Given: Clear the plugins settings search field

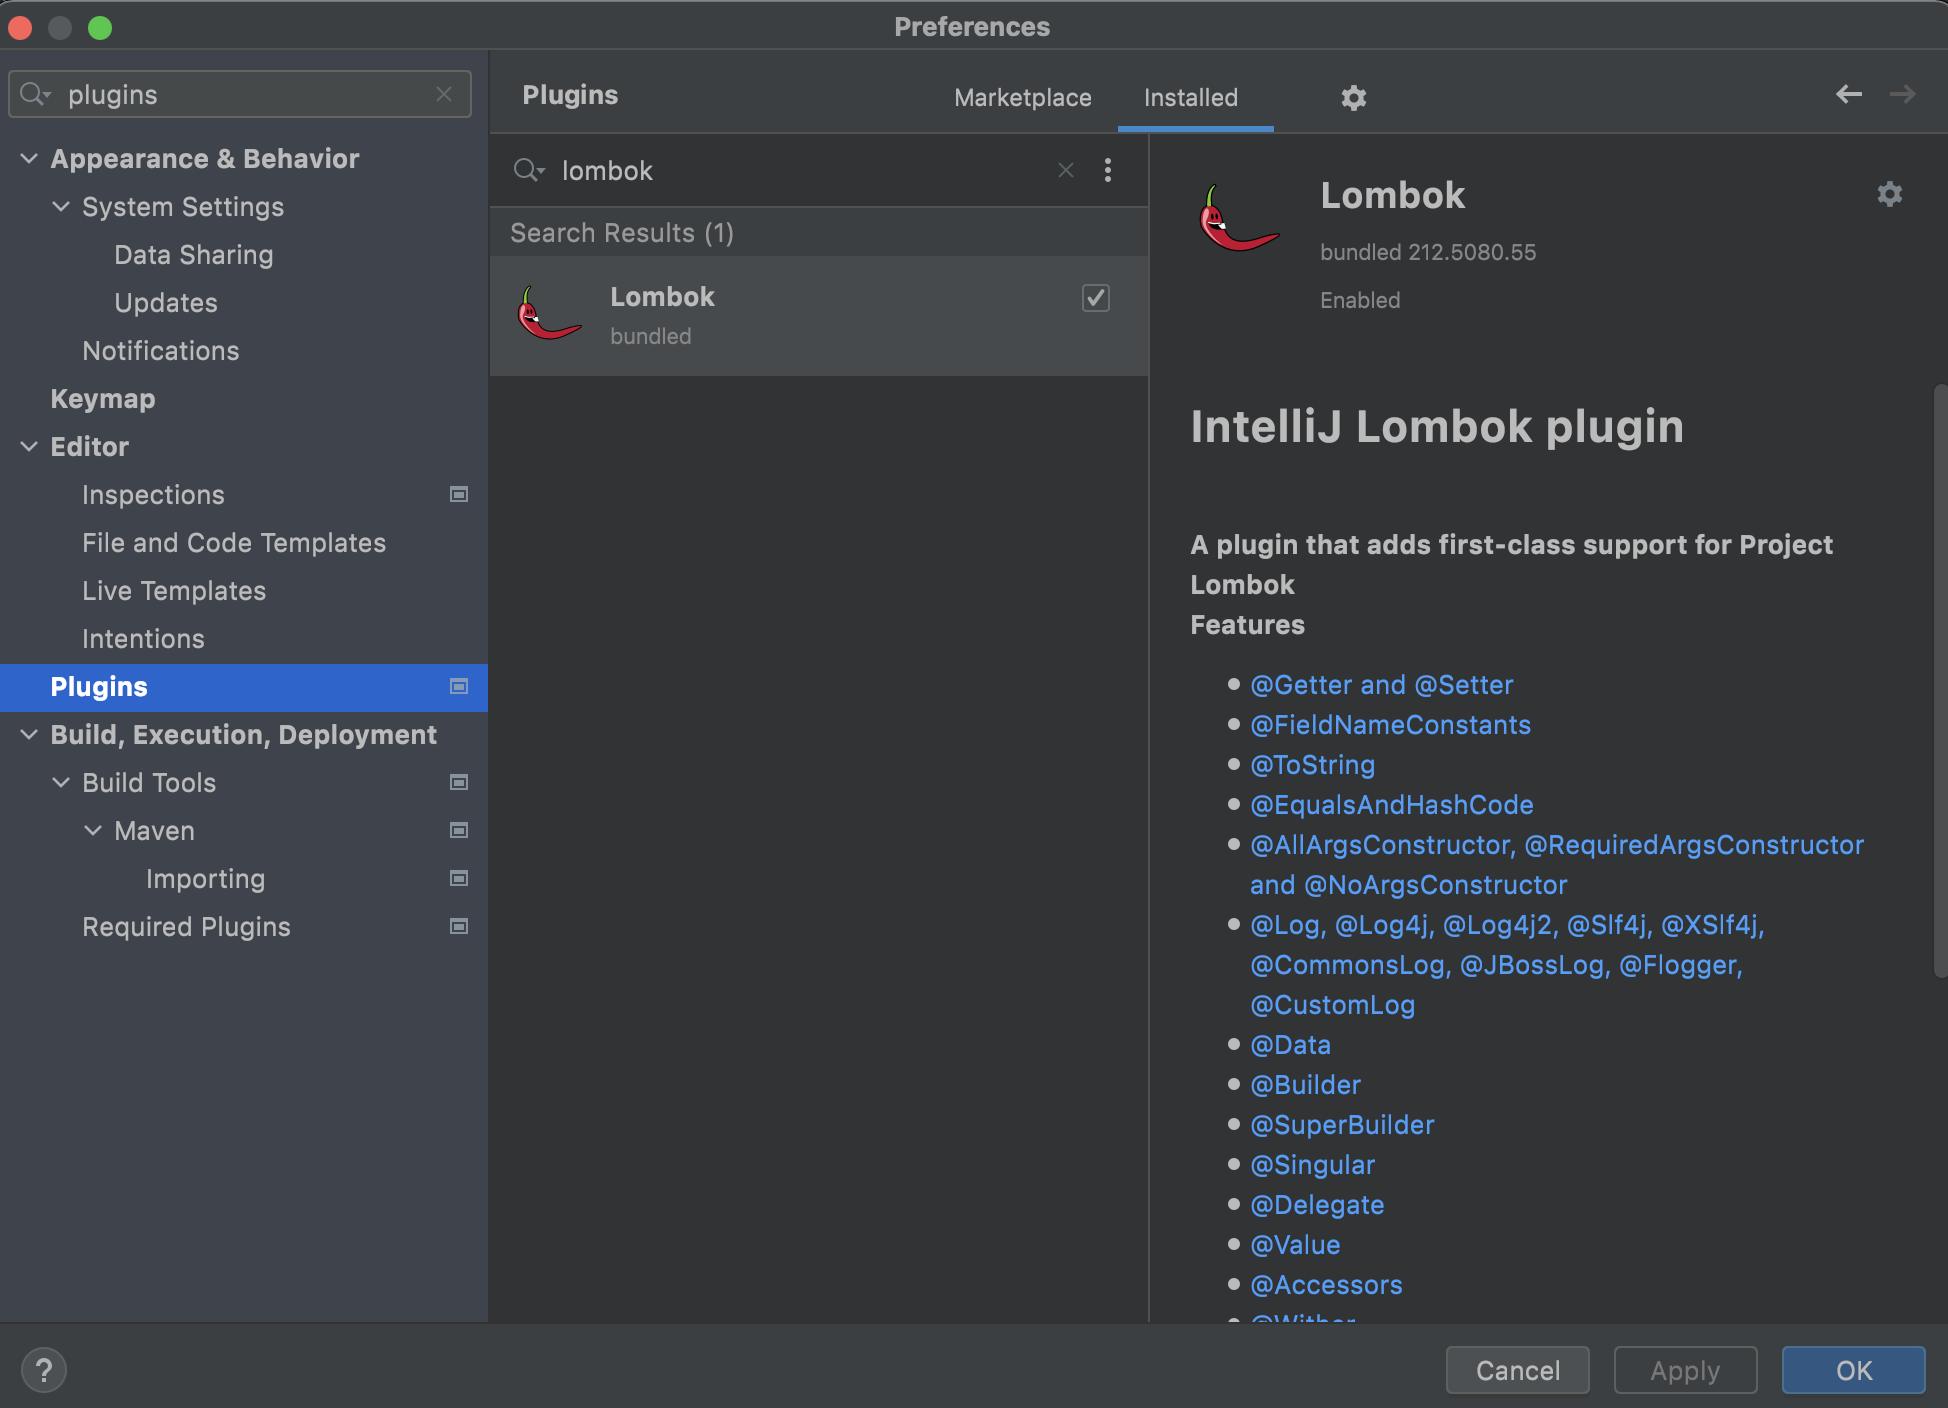Looking at the screenshot, I should click(x=444, y=94).
